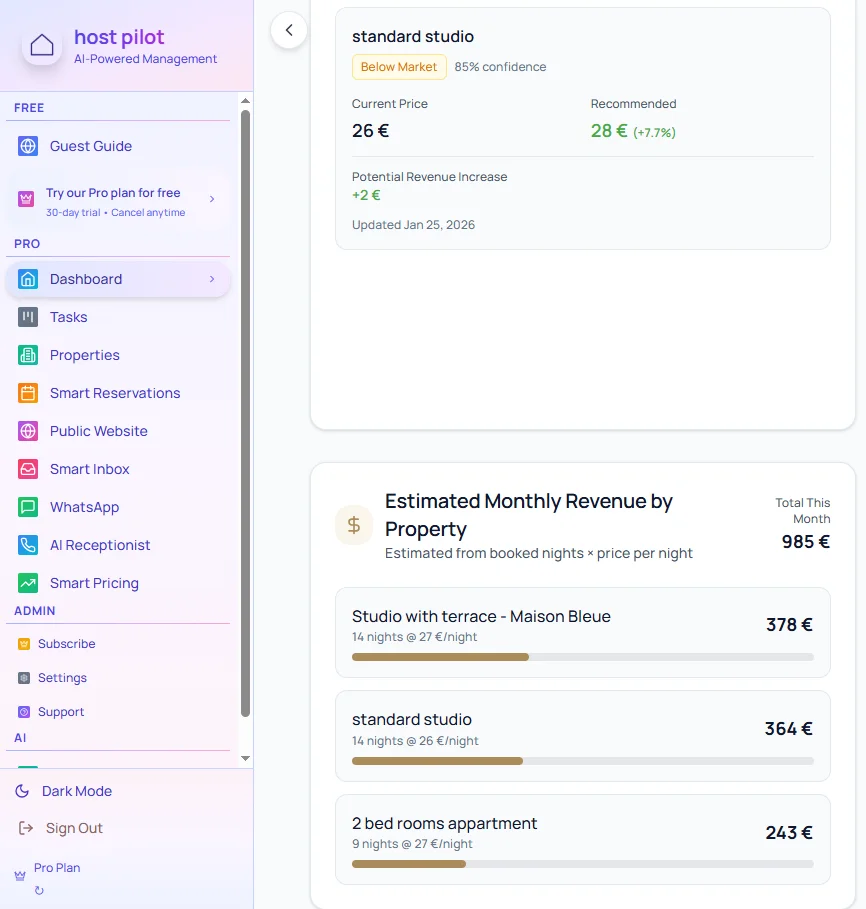Image resolution: width=866 pixels, height=909 pixels.
Task: Select the Smart Reservations calendar icon
Action: (27, 393)
